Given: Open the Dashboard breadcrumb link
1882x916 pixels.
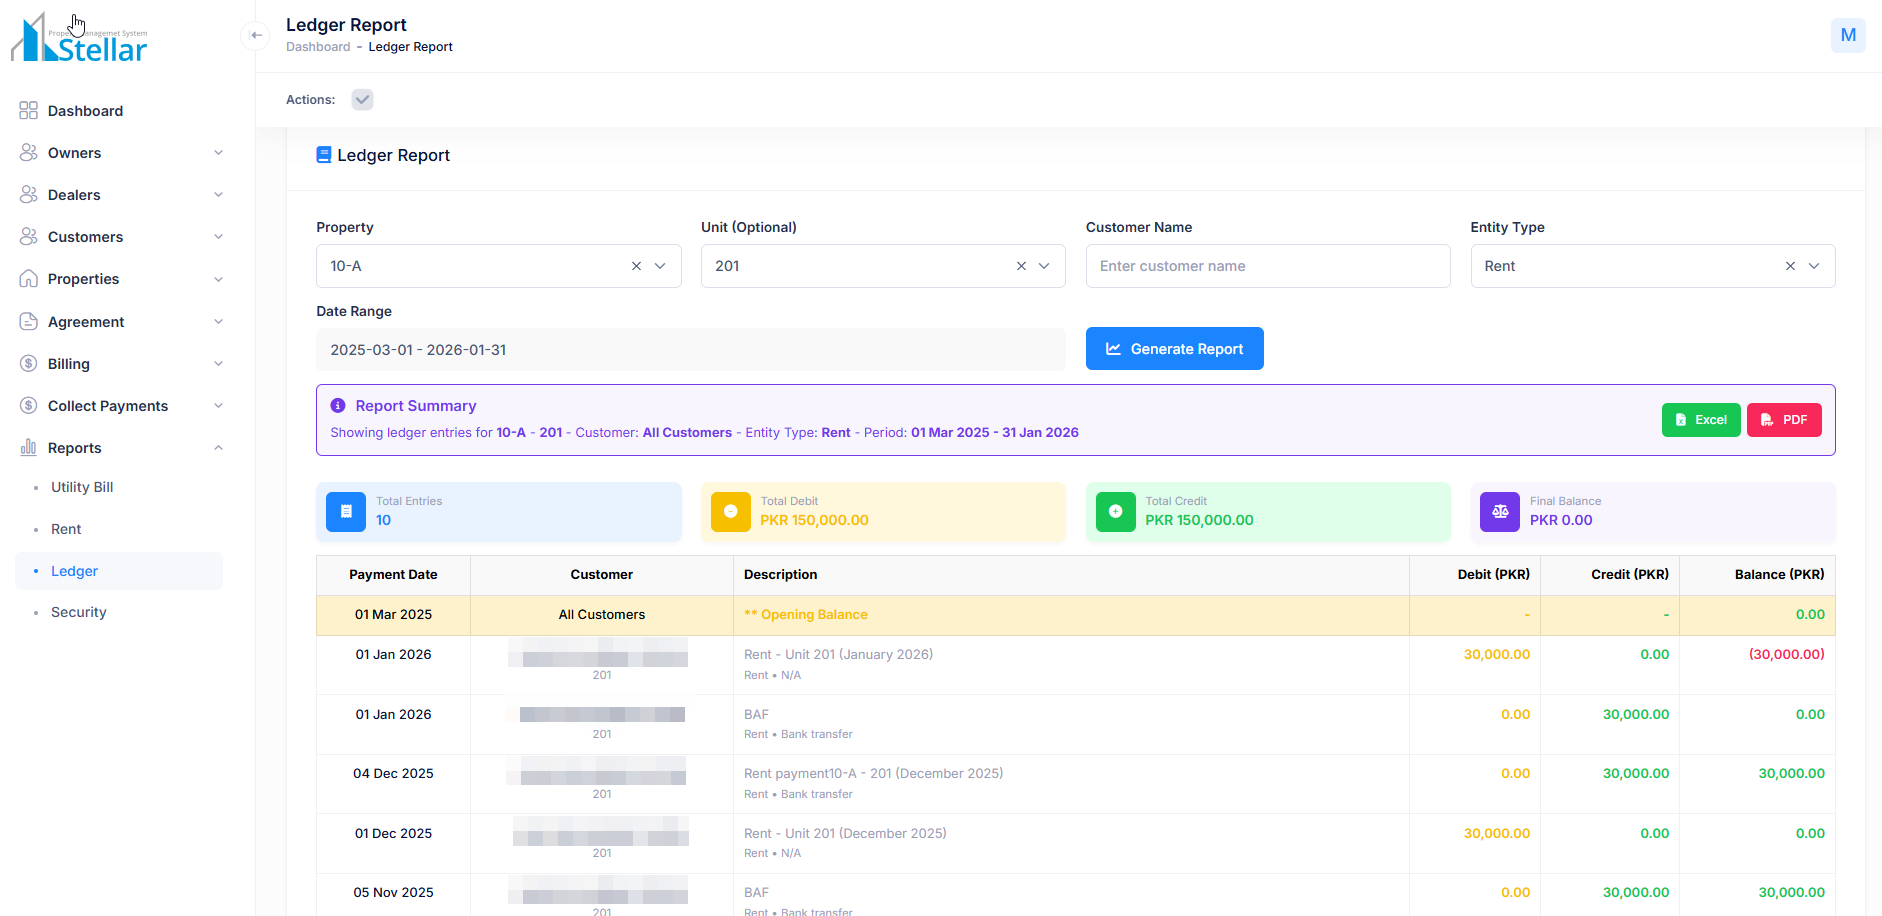Looking at the screenshot, I should [x=318, y=46].
